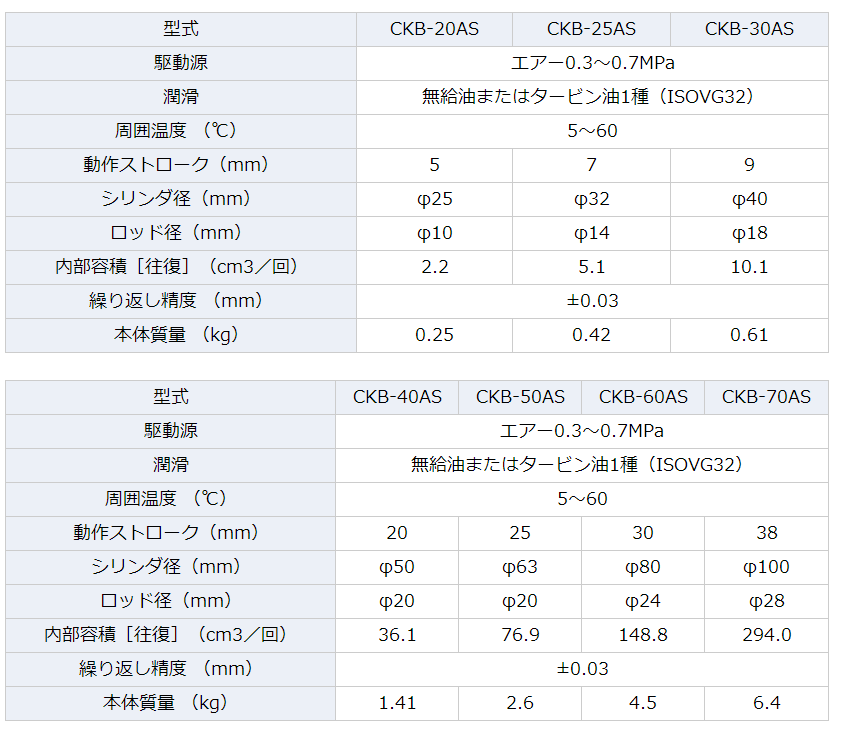Click the φ24 rod diameter value

pos(643,601)
